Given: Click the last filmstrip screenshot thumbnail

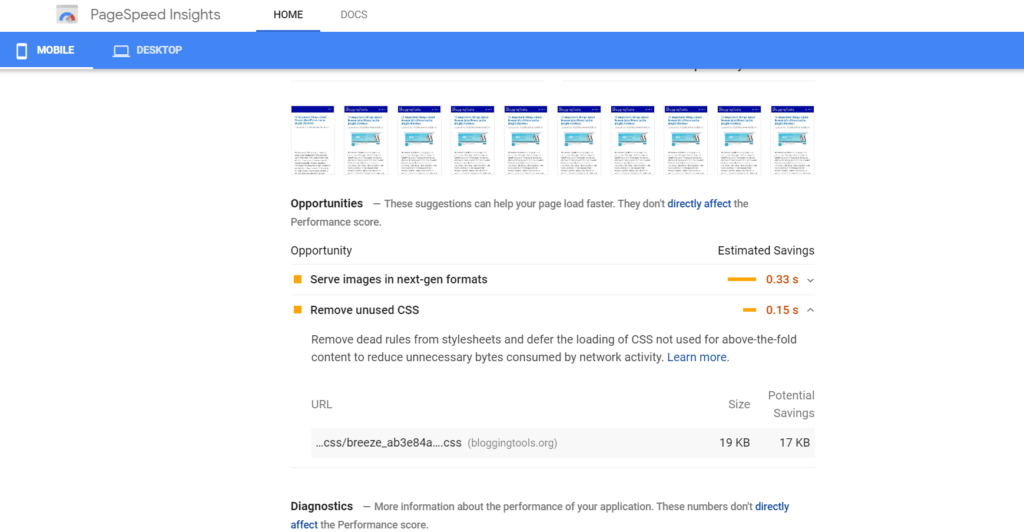Looking at the screenshot, I should (794, 140).
